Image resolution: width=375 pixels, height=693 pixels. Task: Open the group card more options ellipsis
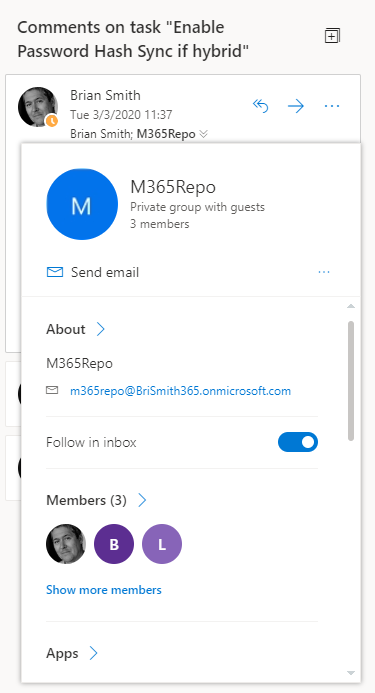324,272
